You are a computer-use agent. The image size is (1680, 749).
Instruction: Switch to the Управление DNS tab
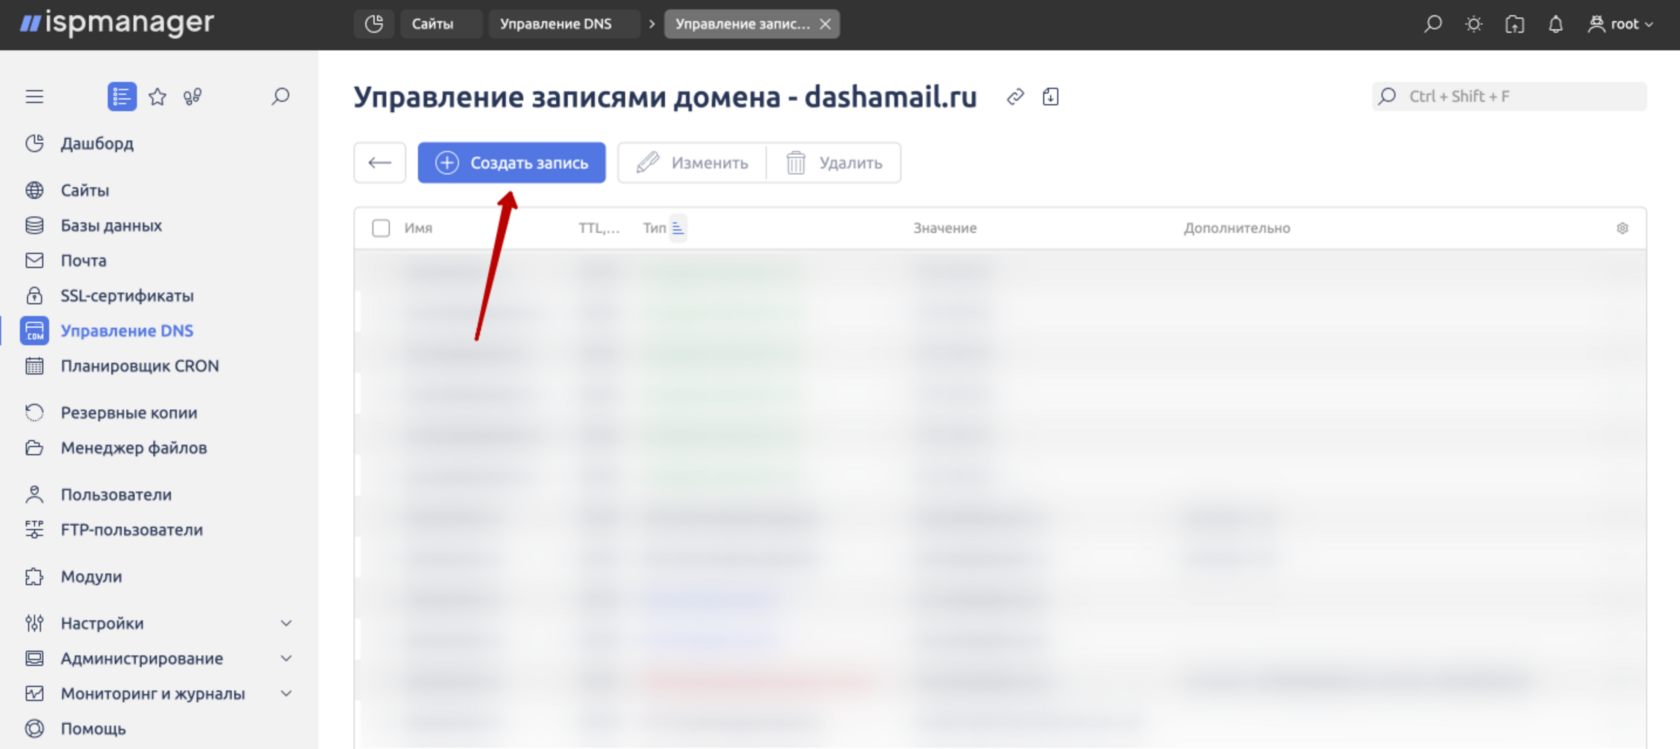click(556, 24)
